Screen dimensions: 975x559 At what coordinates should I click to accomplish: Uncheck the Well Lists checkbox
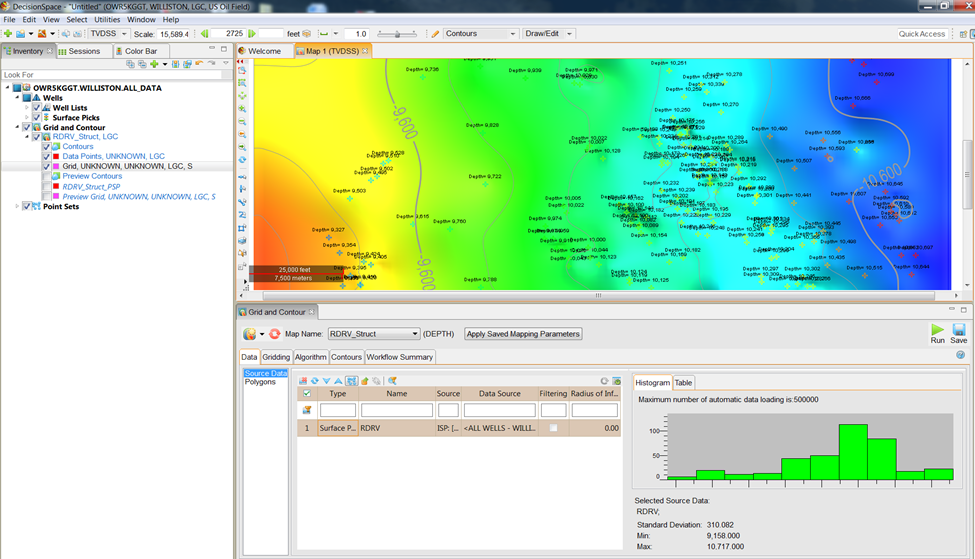[x=37, y=108]
